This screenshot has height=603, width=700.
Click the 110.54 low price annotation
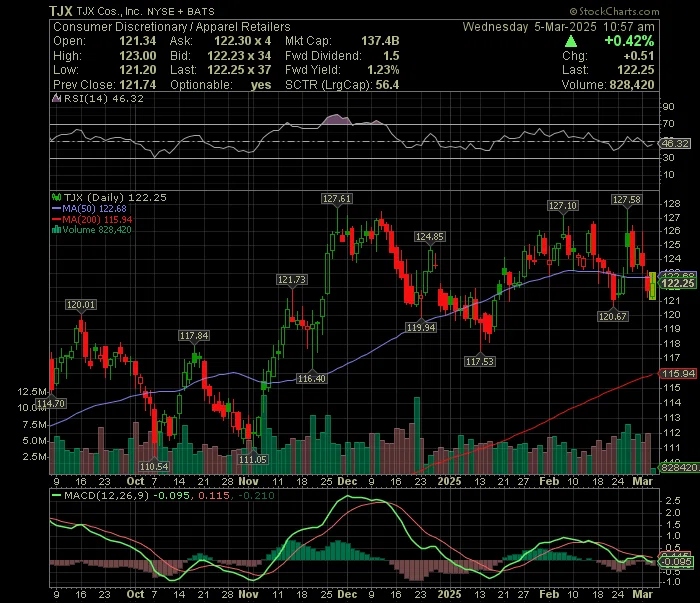coord(154,467)
